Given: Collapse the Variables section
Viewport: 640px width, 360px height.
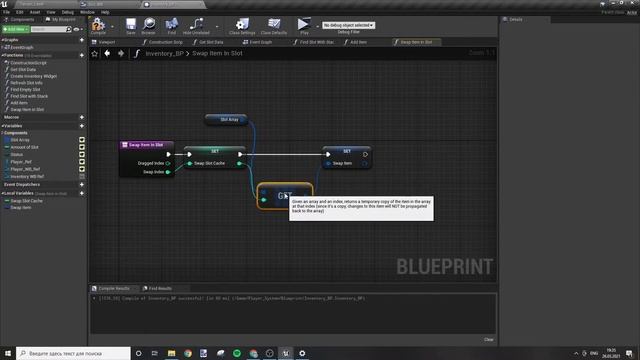Looking at the screenshot, I should pyautogui.click(x=2, y=126).
